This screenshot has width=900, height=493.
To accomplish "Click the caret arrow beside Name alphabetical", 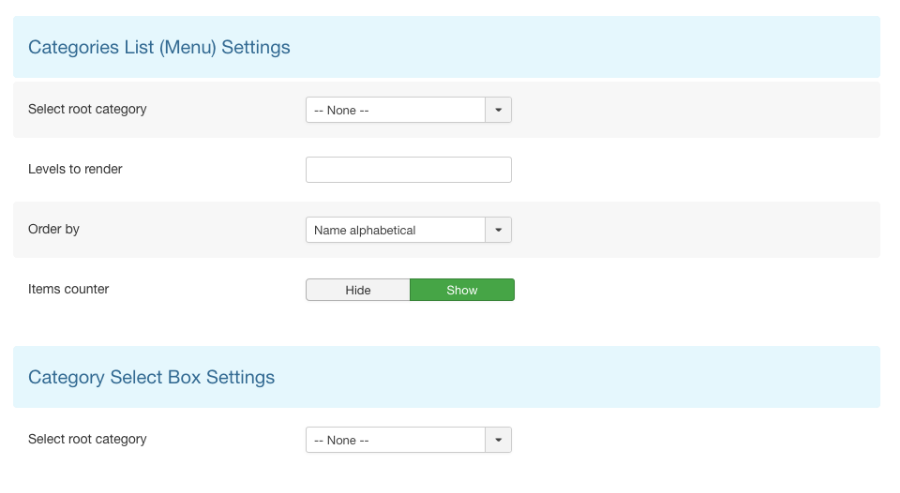I will (x=498, y=230).
